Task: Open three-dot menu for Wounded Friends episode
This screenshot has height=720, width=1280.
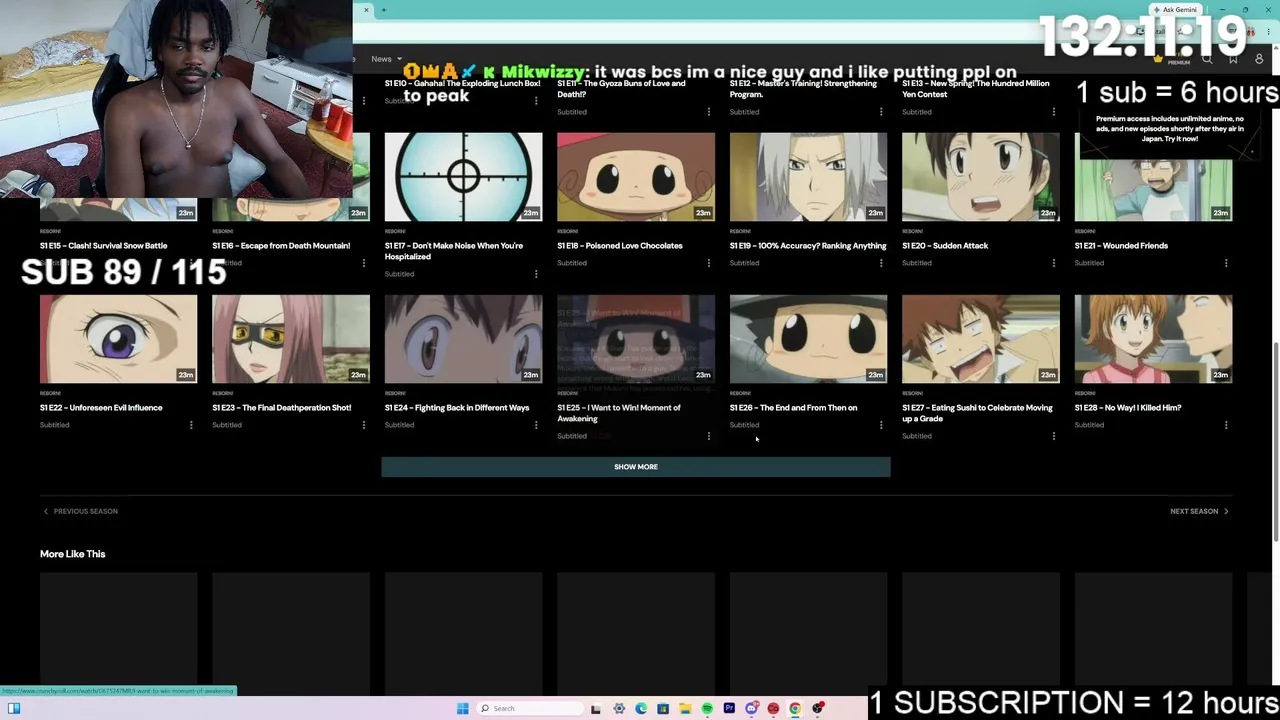Action: point(1226,263)
